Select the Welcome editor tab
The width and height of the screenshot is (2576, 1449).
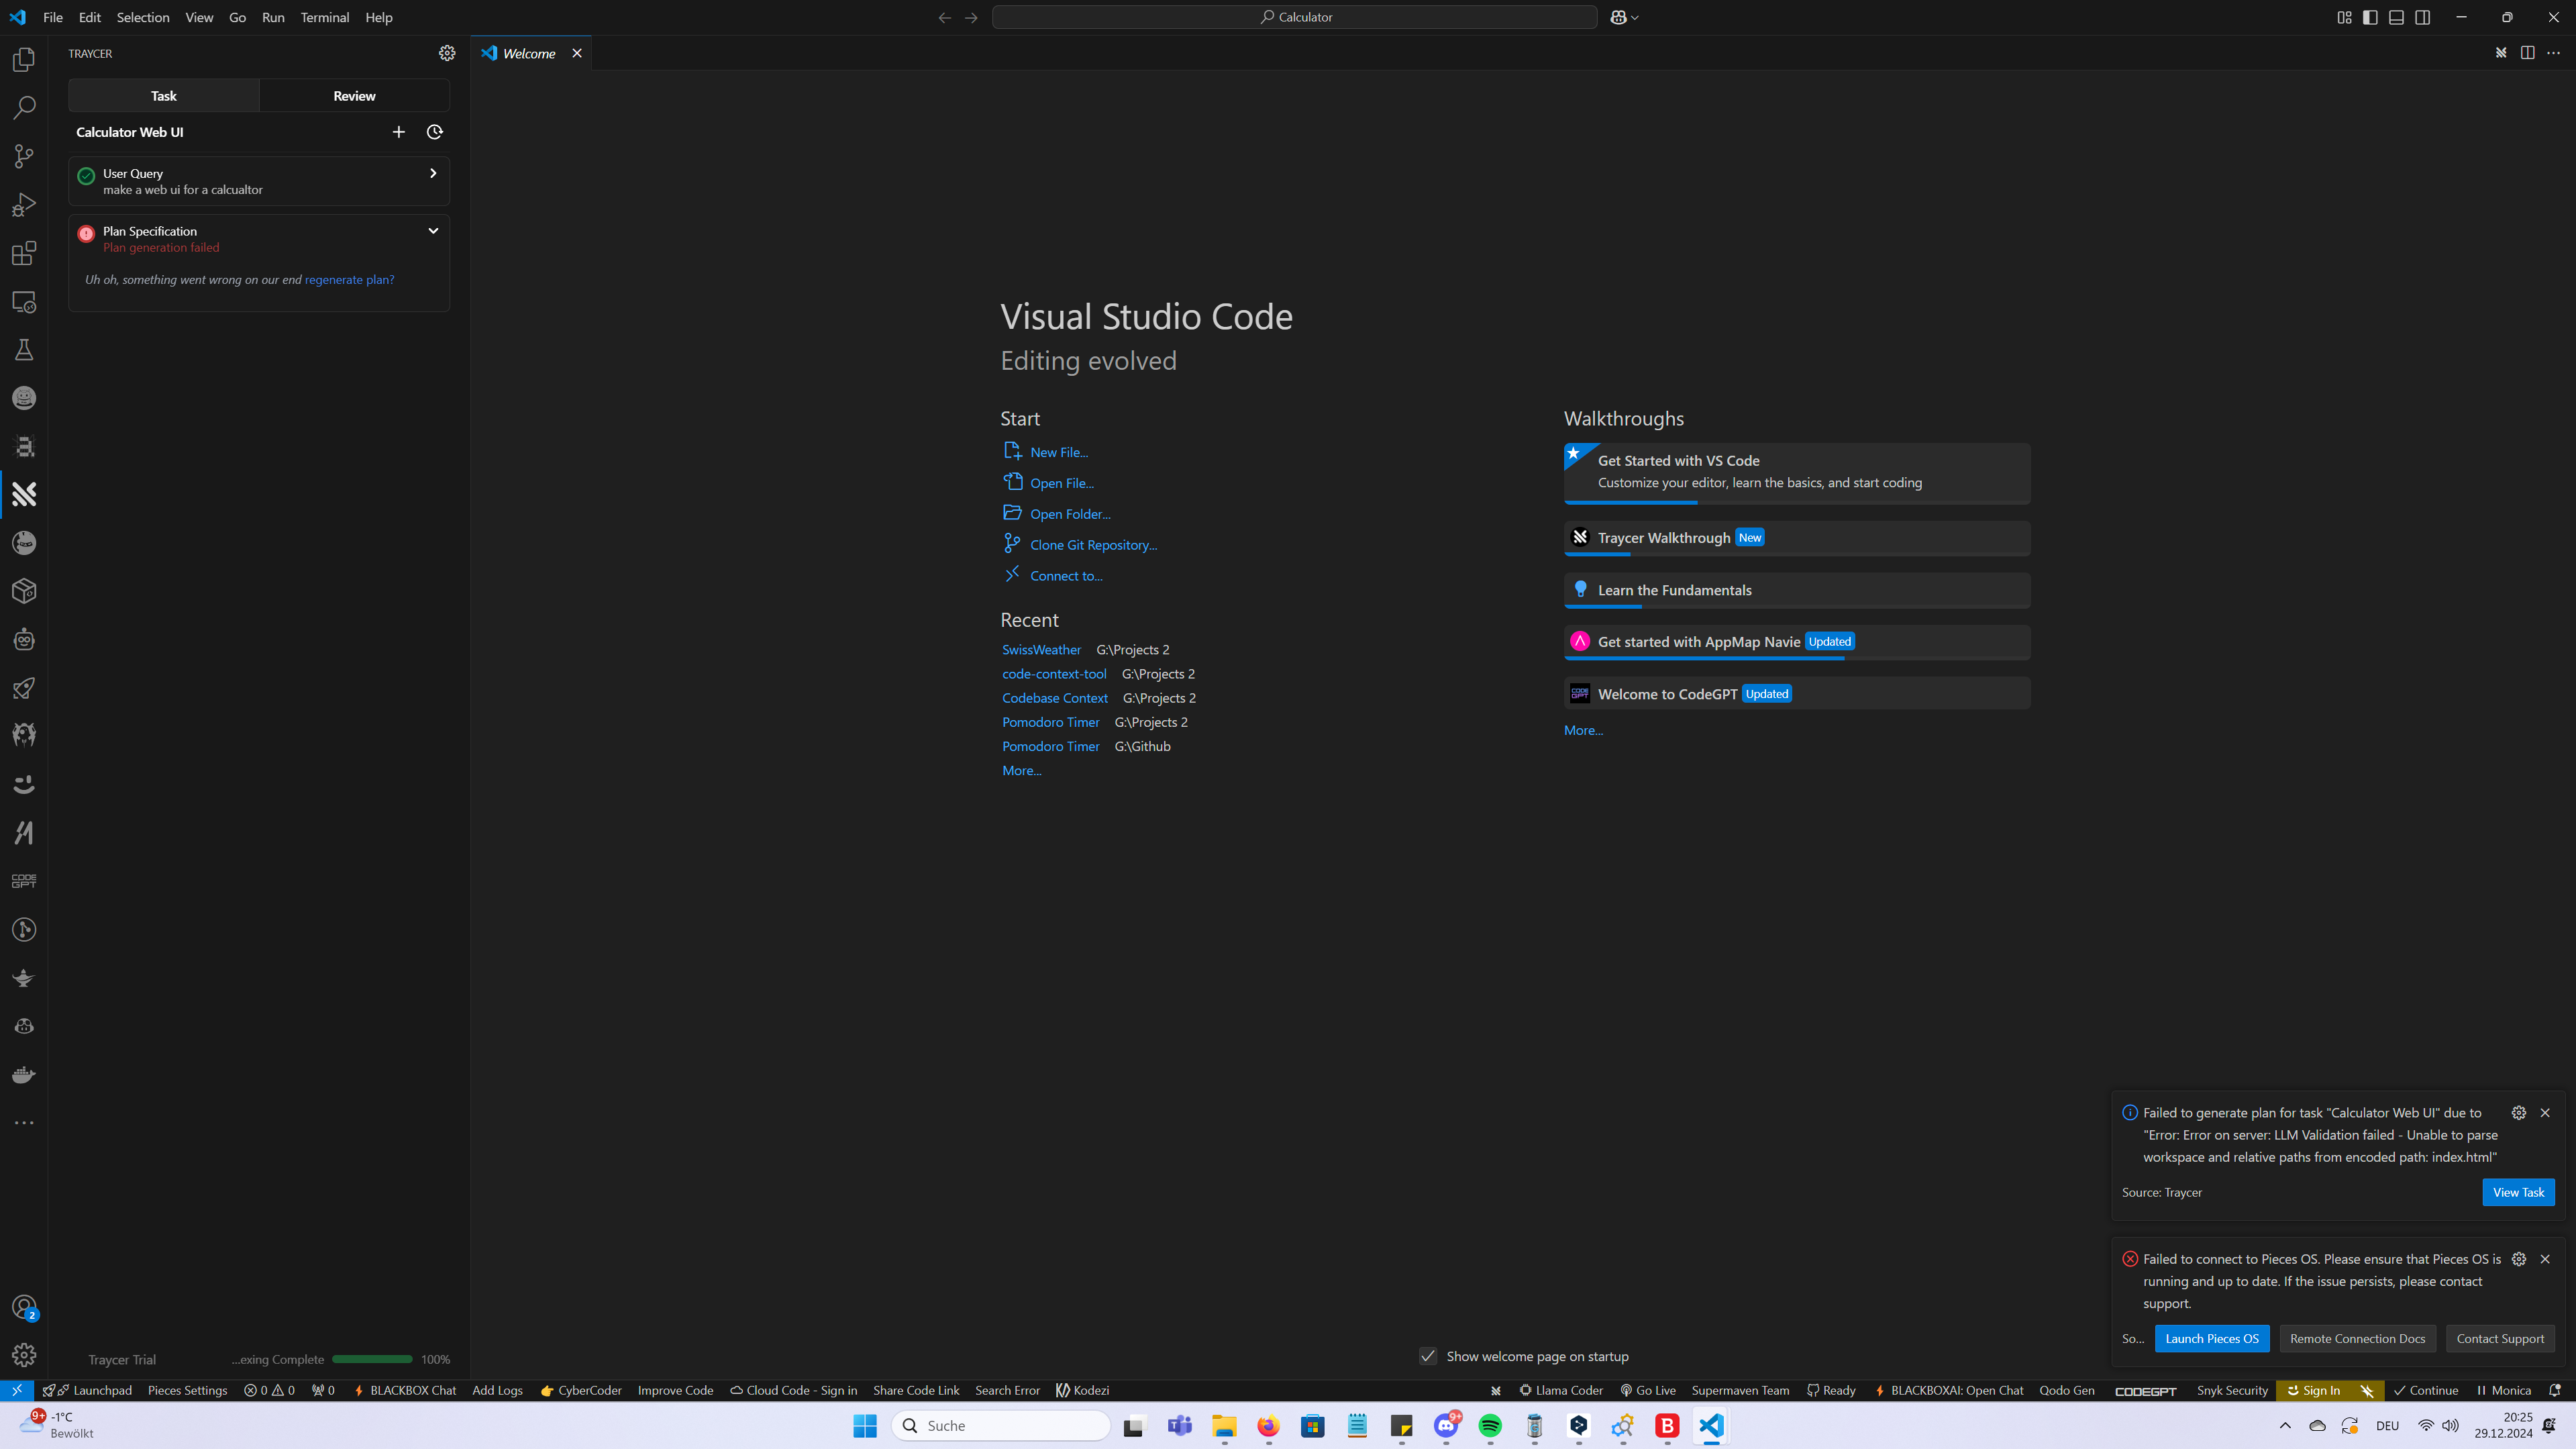(529, 53)
